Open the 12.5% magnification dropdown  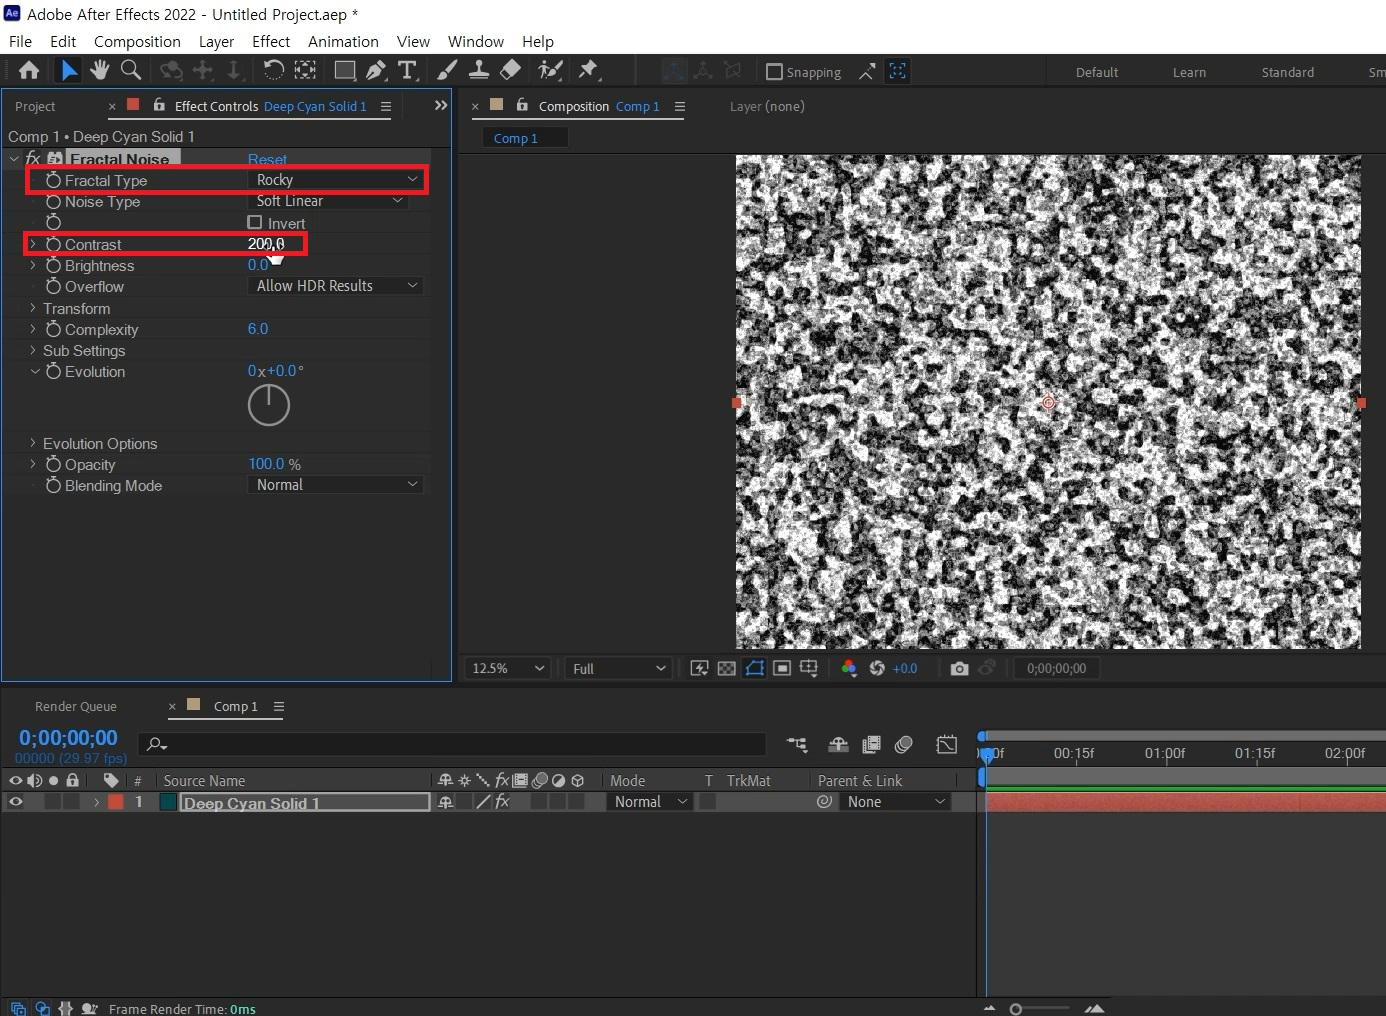508,668
